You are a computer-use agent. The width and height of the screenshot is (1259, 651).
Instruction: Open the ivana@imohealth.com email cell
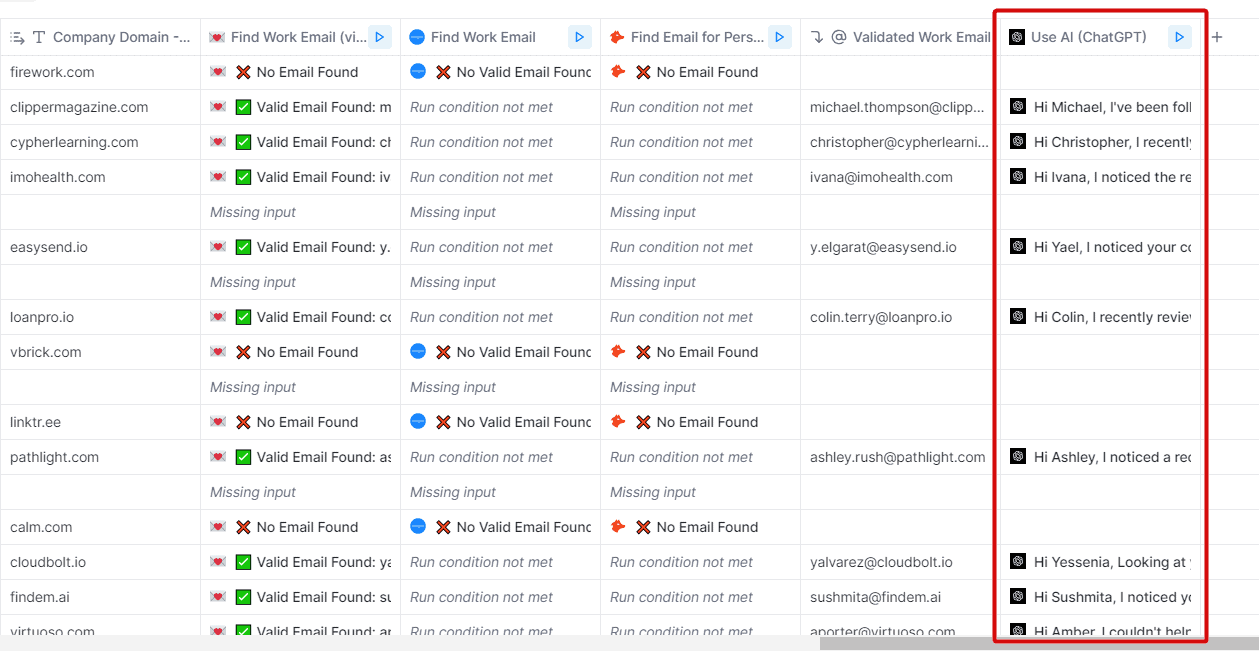point(881,177)
